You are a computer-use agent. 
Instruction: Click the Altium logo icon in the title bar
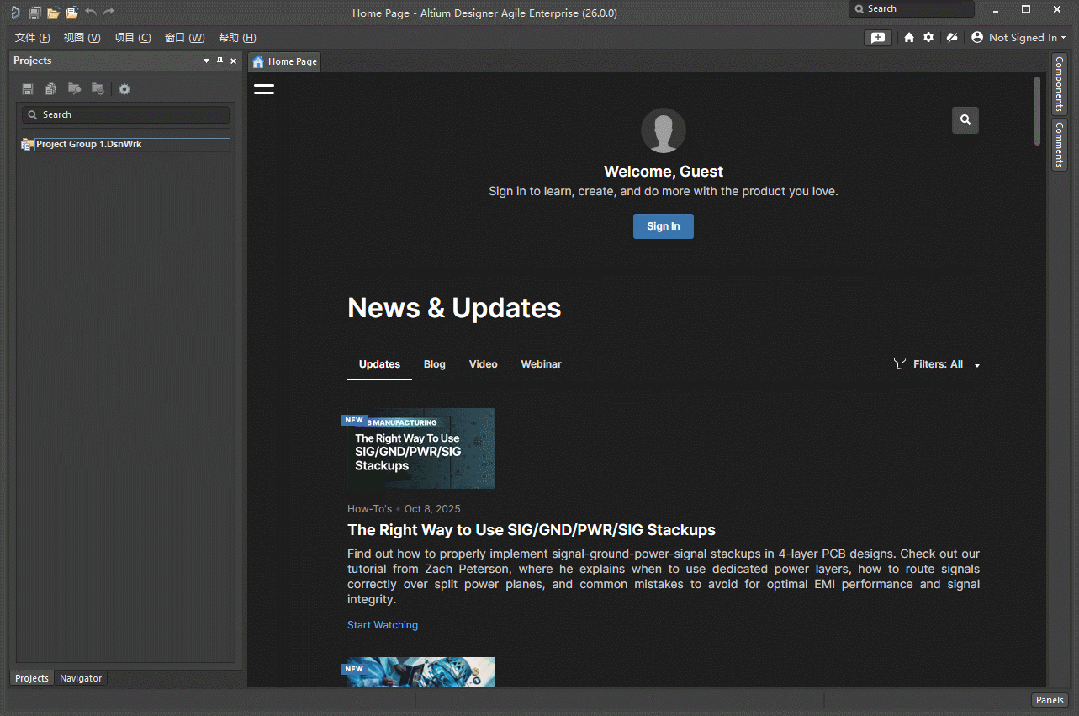point(15,12)
